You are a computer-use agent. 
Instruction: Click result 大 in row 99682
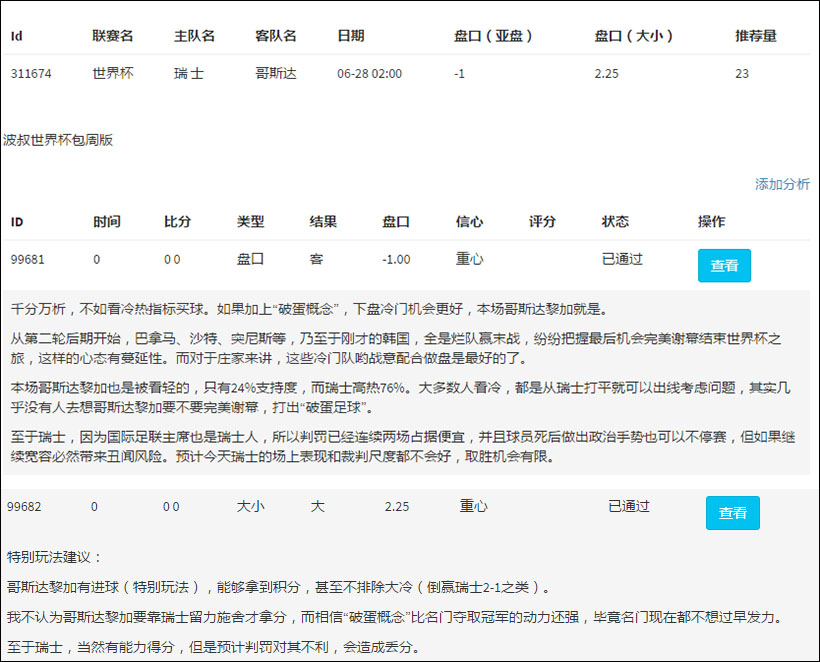317,506
